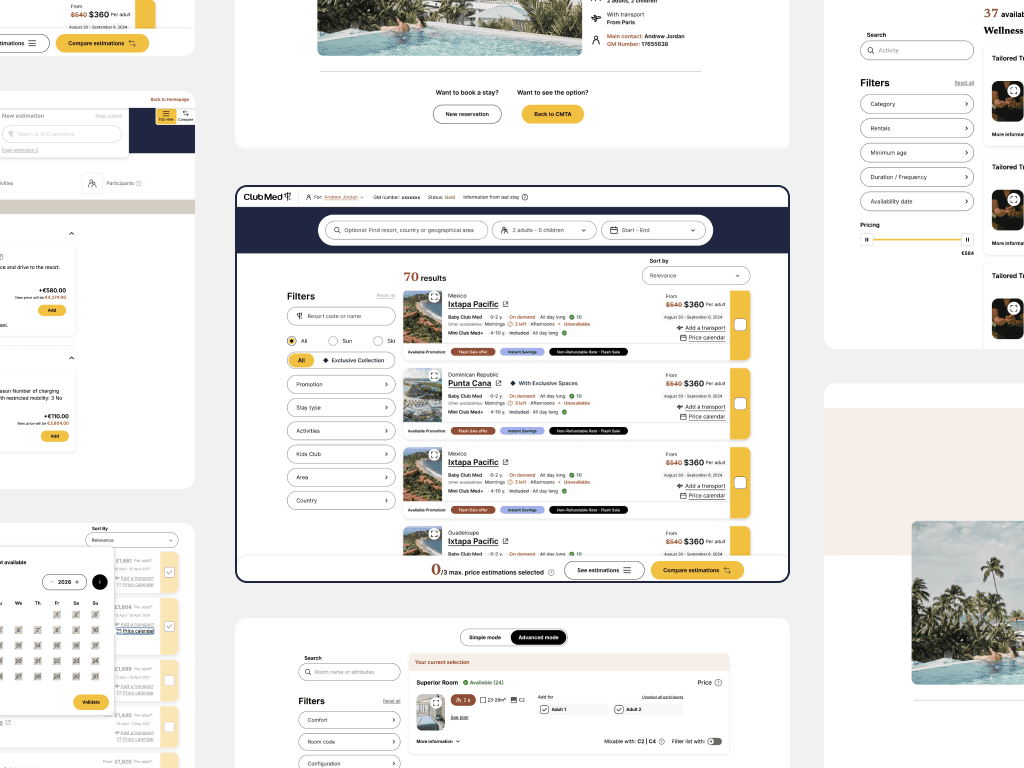The image size is (1024, 768).
Task: Expand the Superior Room photo
Action: [436, 704]
